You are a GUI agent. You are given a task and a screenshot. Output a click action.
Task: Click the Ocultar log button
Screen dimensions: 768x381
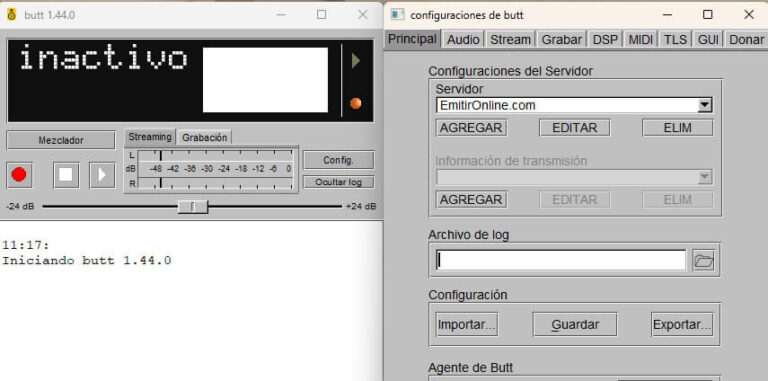tap(338, 182)
